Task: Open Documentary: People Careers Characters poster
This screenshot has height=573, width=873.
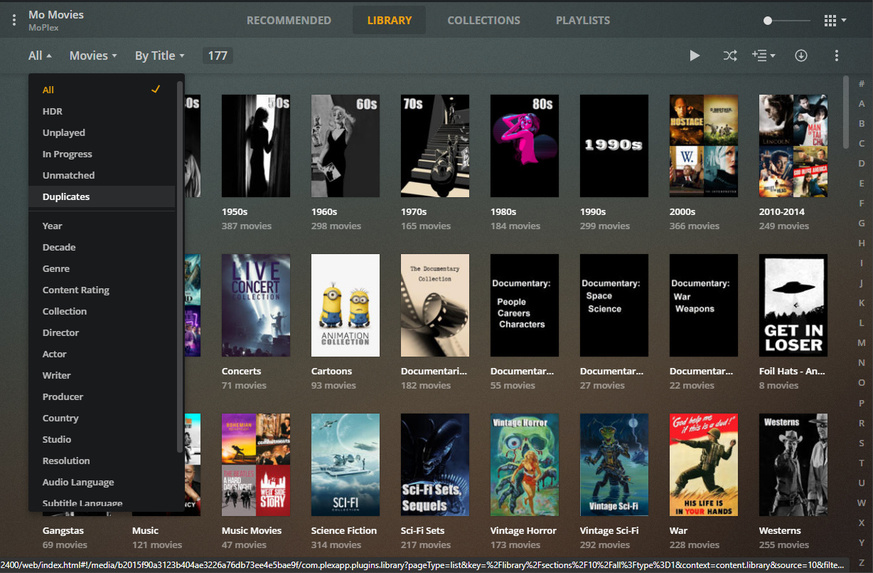Action: 524,305
